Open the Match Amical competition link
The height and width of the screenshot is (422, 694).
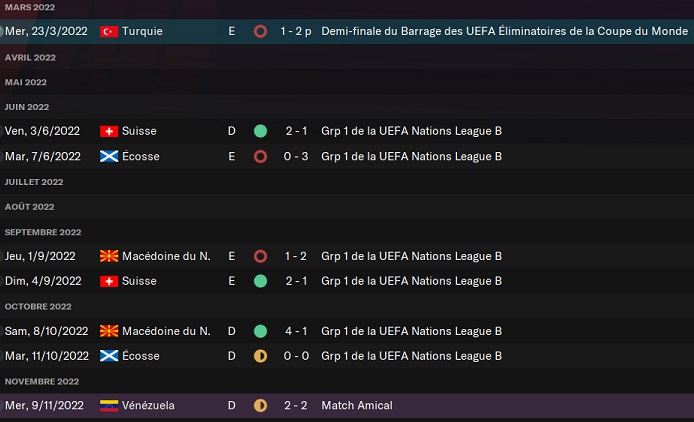point(357,406)
